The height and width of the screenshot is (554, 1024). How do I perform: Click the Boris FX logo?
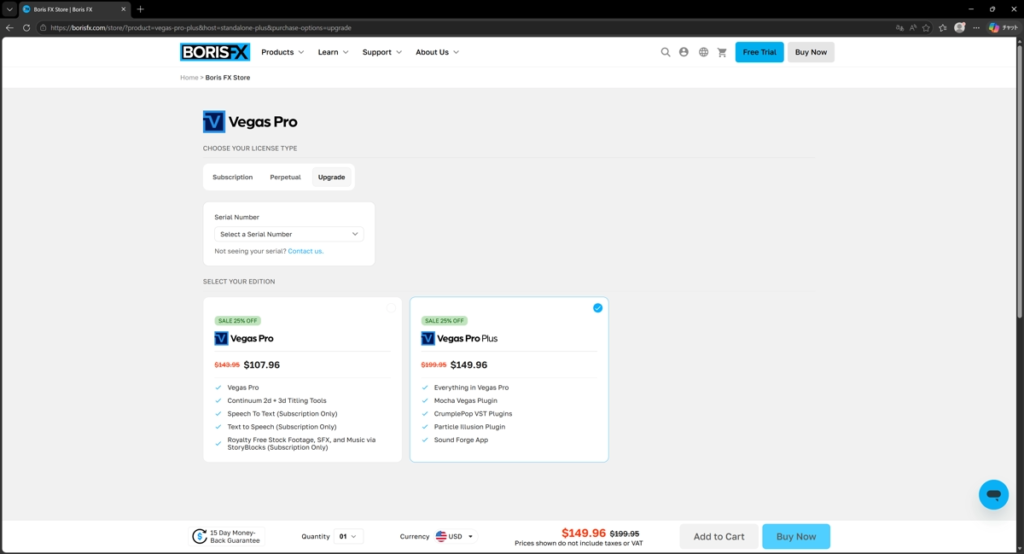point(215,52)
